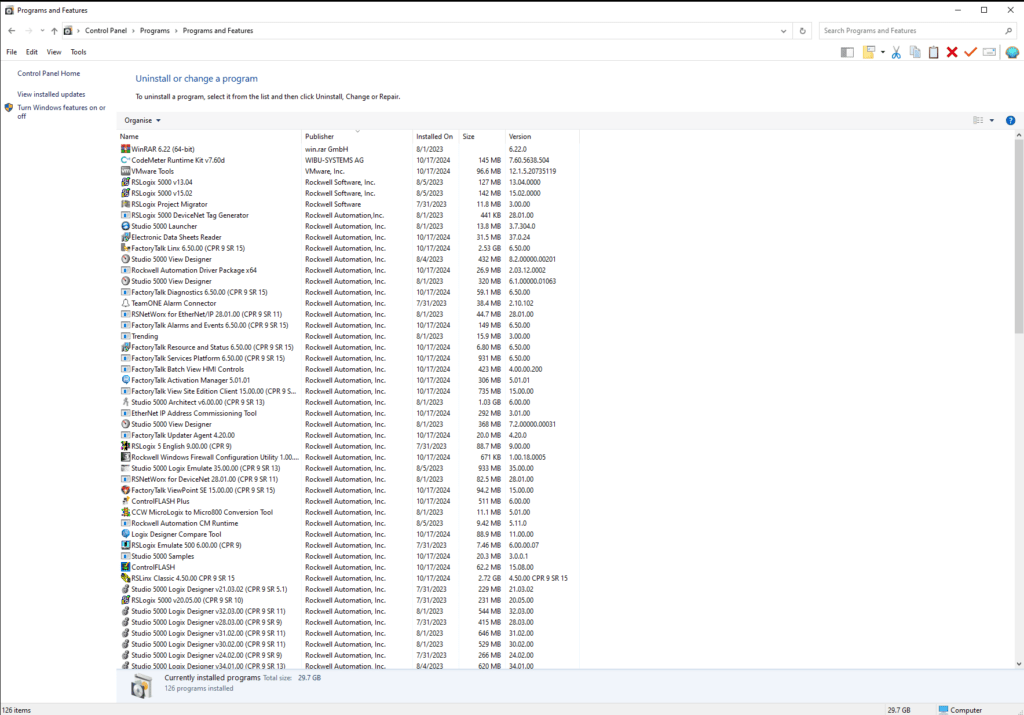
Task: Open the Edit menu
Action: (x=31, y=52)
